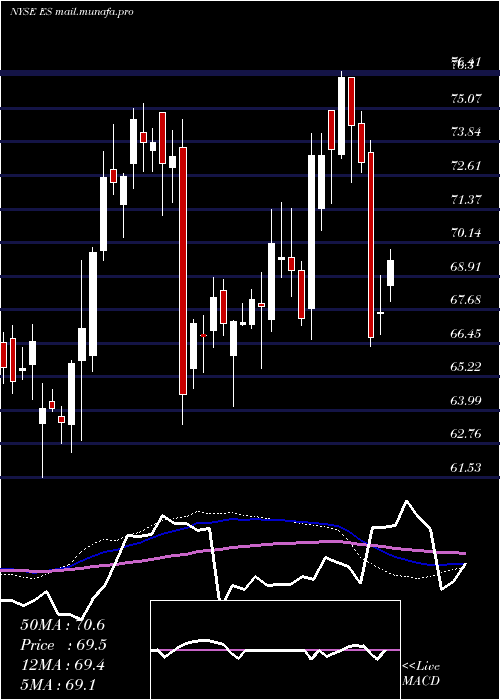
Task: Click the 5MA : 69.1 reading
Action: pyautogui.click(x=58, y=685)
